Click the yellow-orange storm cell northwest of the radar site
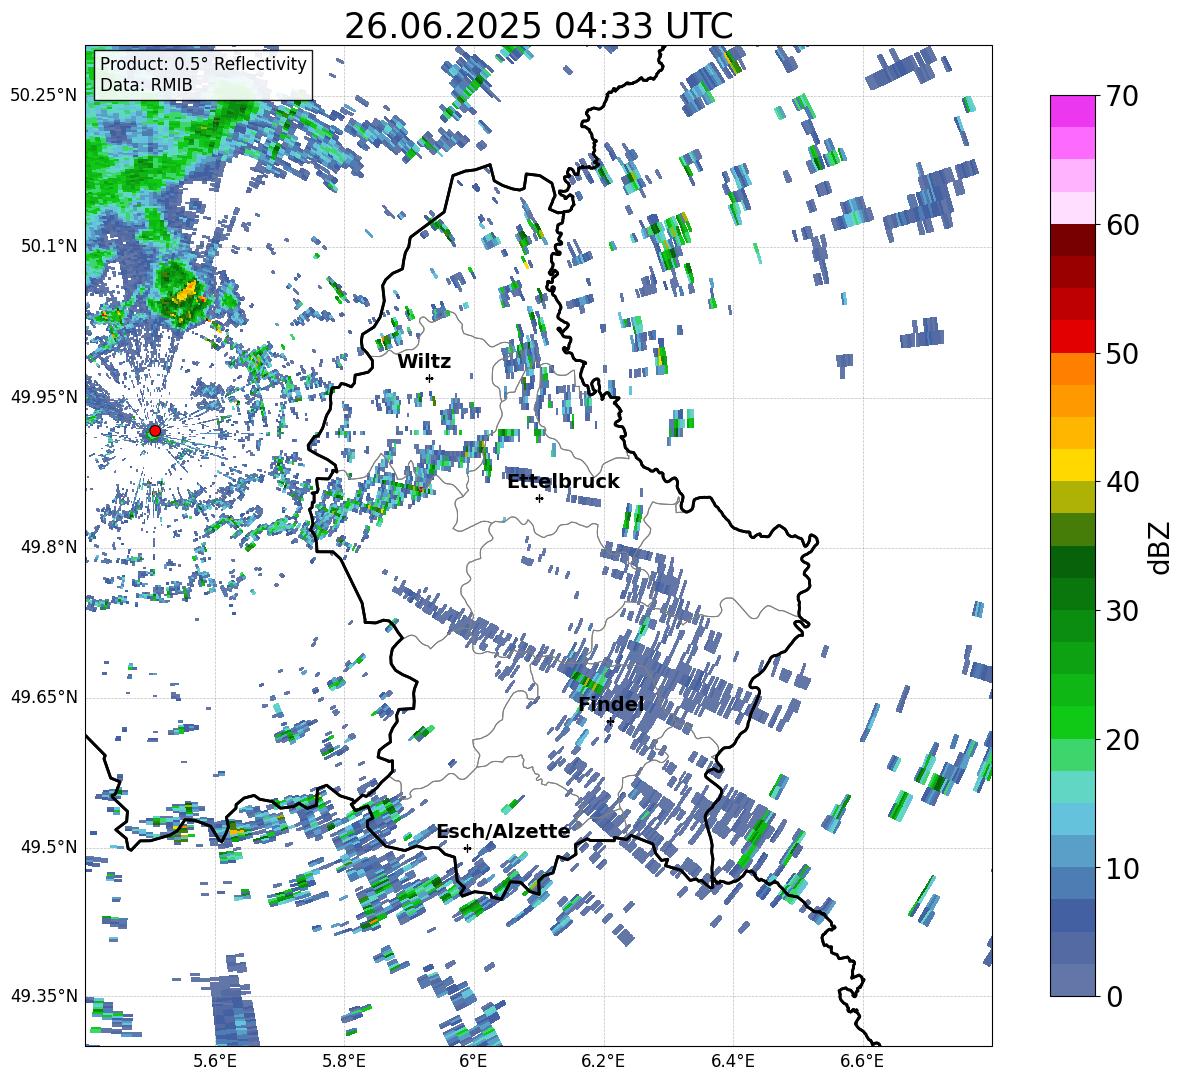 click(187, 291)
